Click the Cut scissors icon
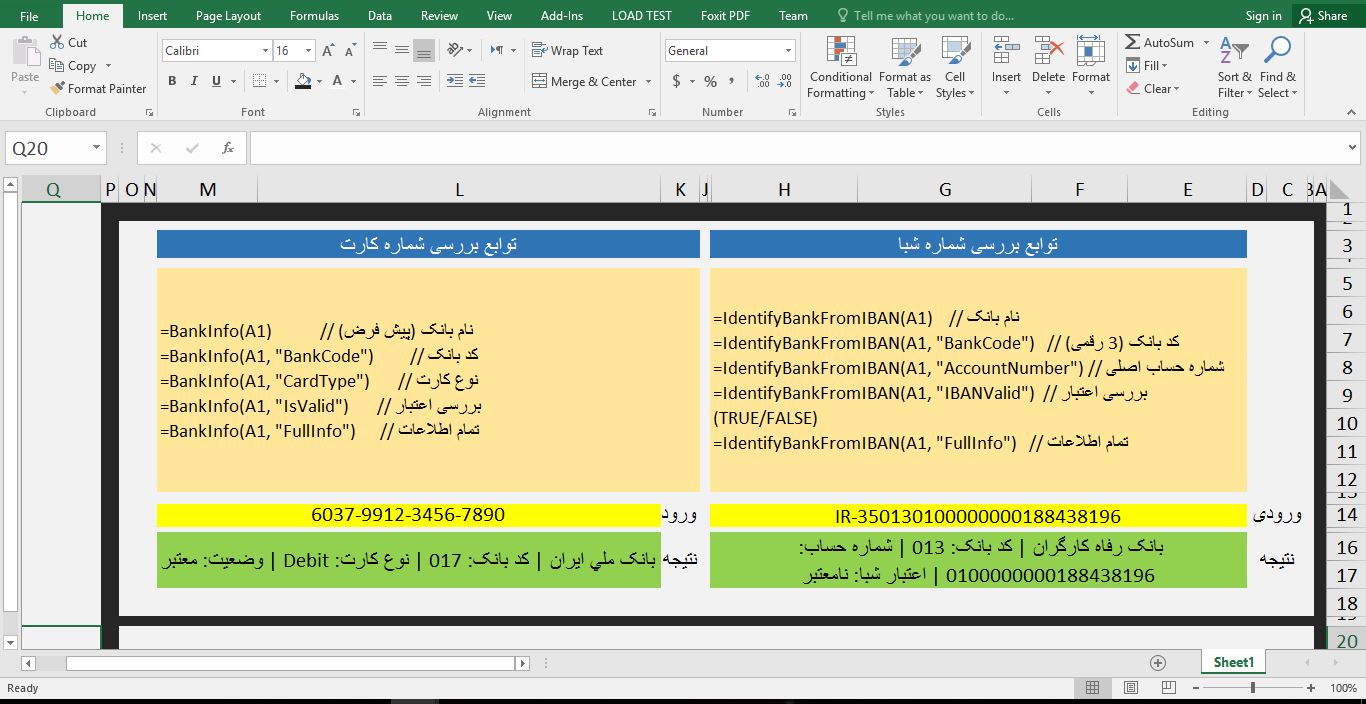The width and height of the screenshot is (1366, 704). tap(56, 43)
